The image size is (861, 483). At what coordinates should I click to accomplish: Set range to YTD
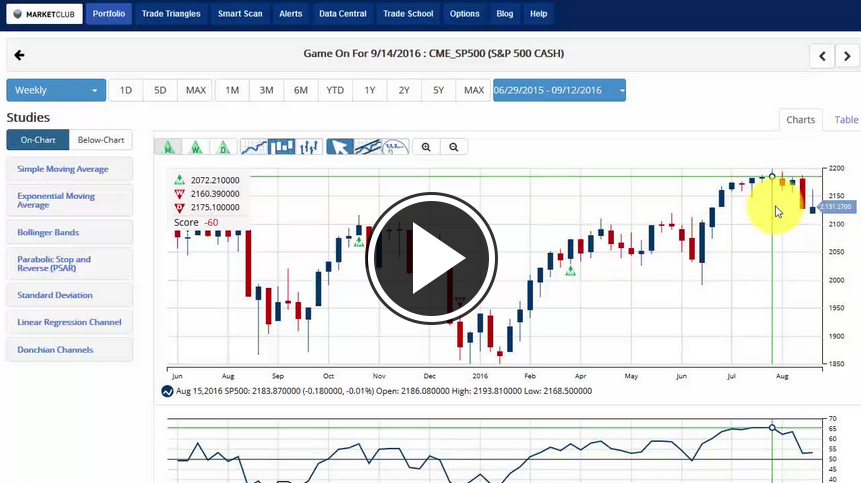click(x=335, y=90)
